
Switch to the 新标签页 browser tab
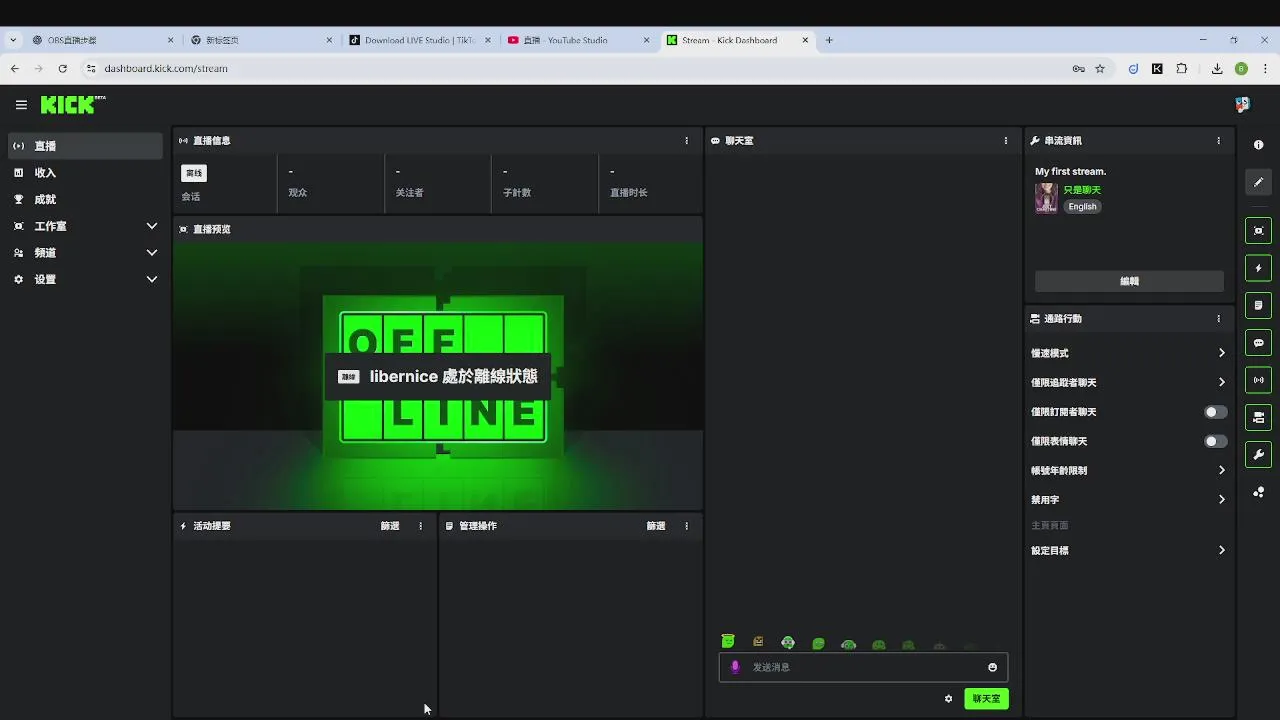[x=261, y=40]
